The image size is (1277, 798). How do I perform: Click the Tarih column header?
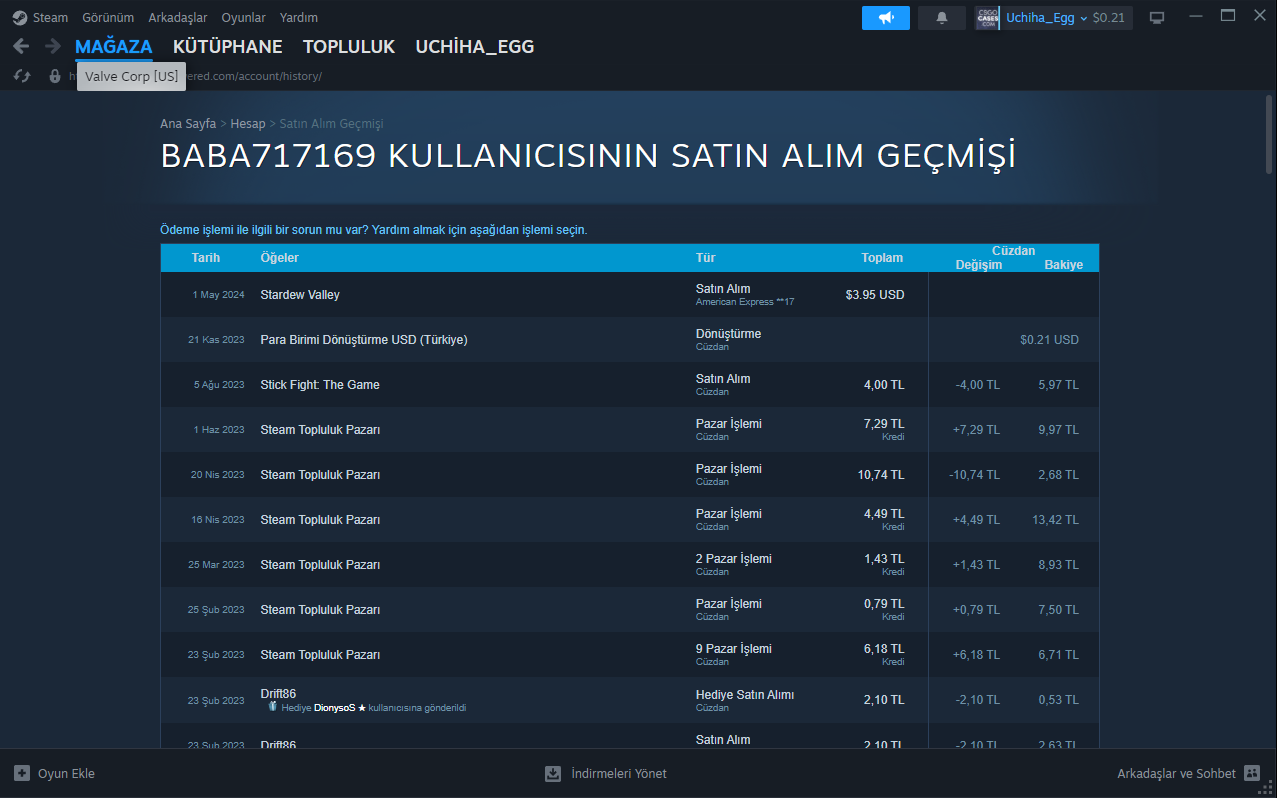click(206, 258)
